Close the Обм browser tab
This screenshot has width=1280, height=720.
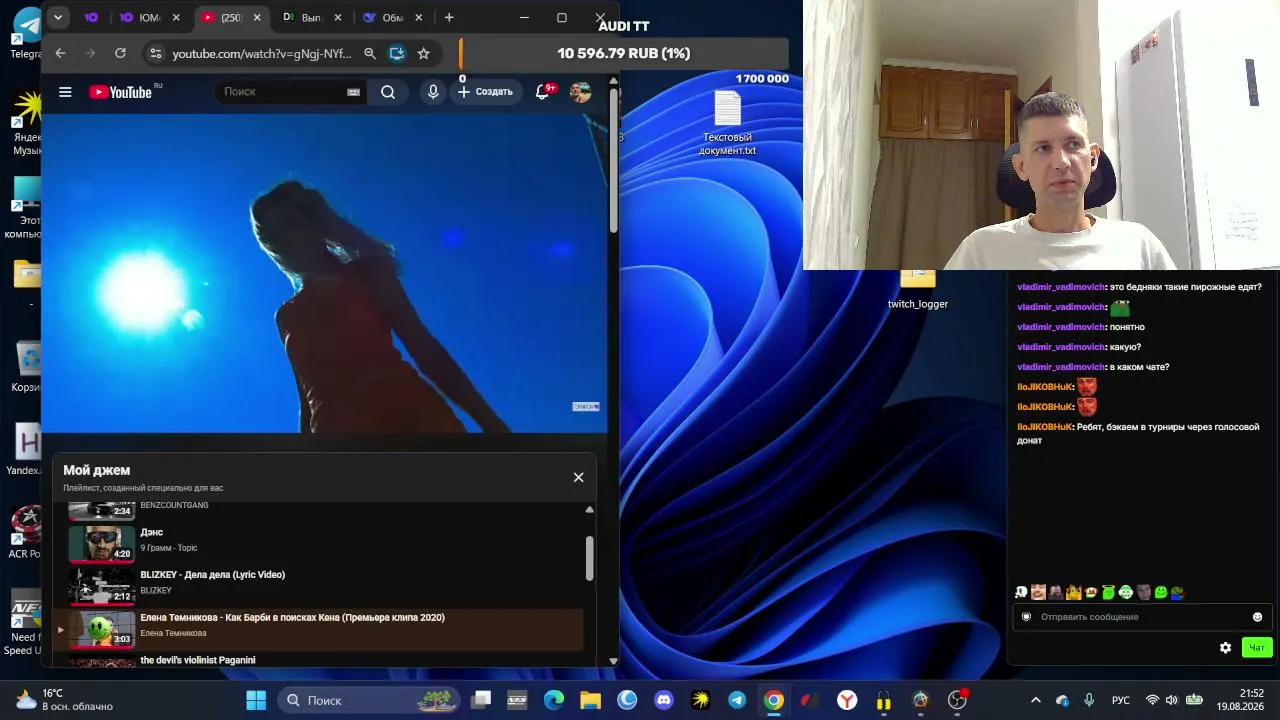tap(418, 17)
